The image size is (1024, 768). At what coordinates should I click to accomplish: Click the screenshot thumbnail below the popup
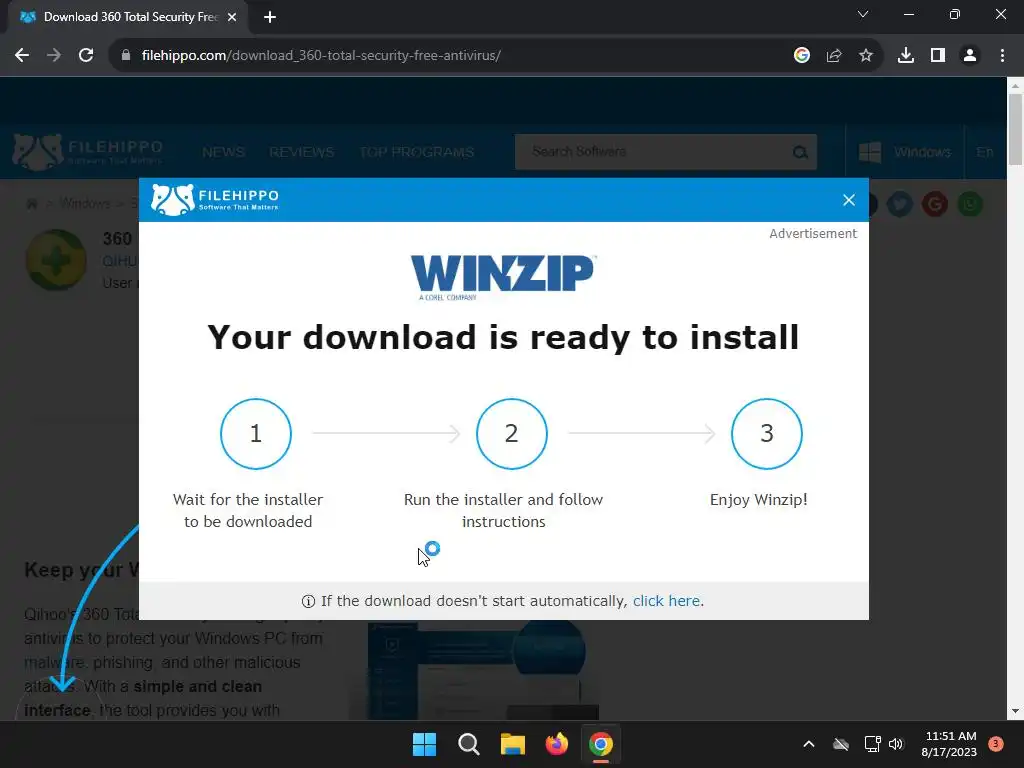point(483,669)
